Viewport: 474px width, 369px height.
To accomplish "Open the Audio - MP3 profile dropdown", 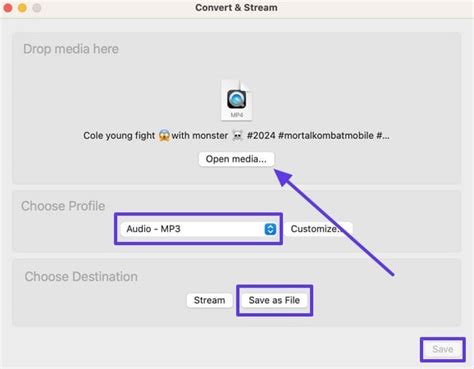I will tap(199, 229).
